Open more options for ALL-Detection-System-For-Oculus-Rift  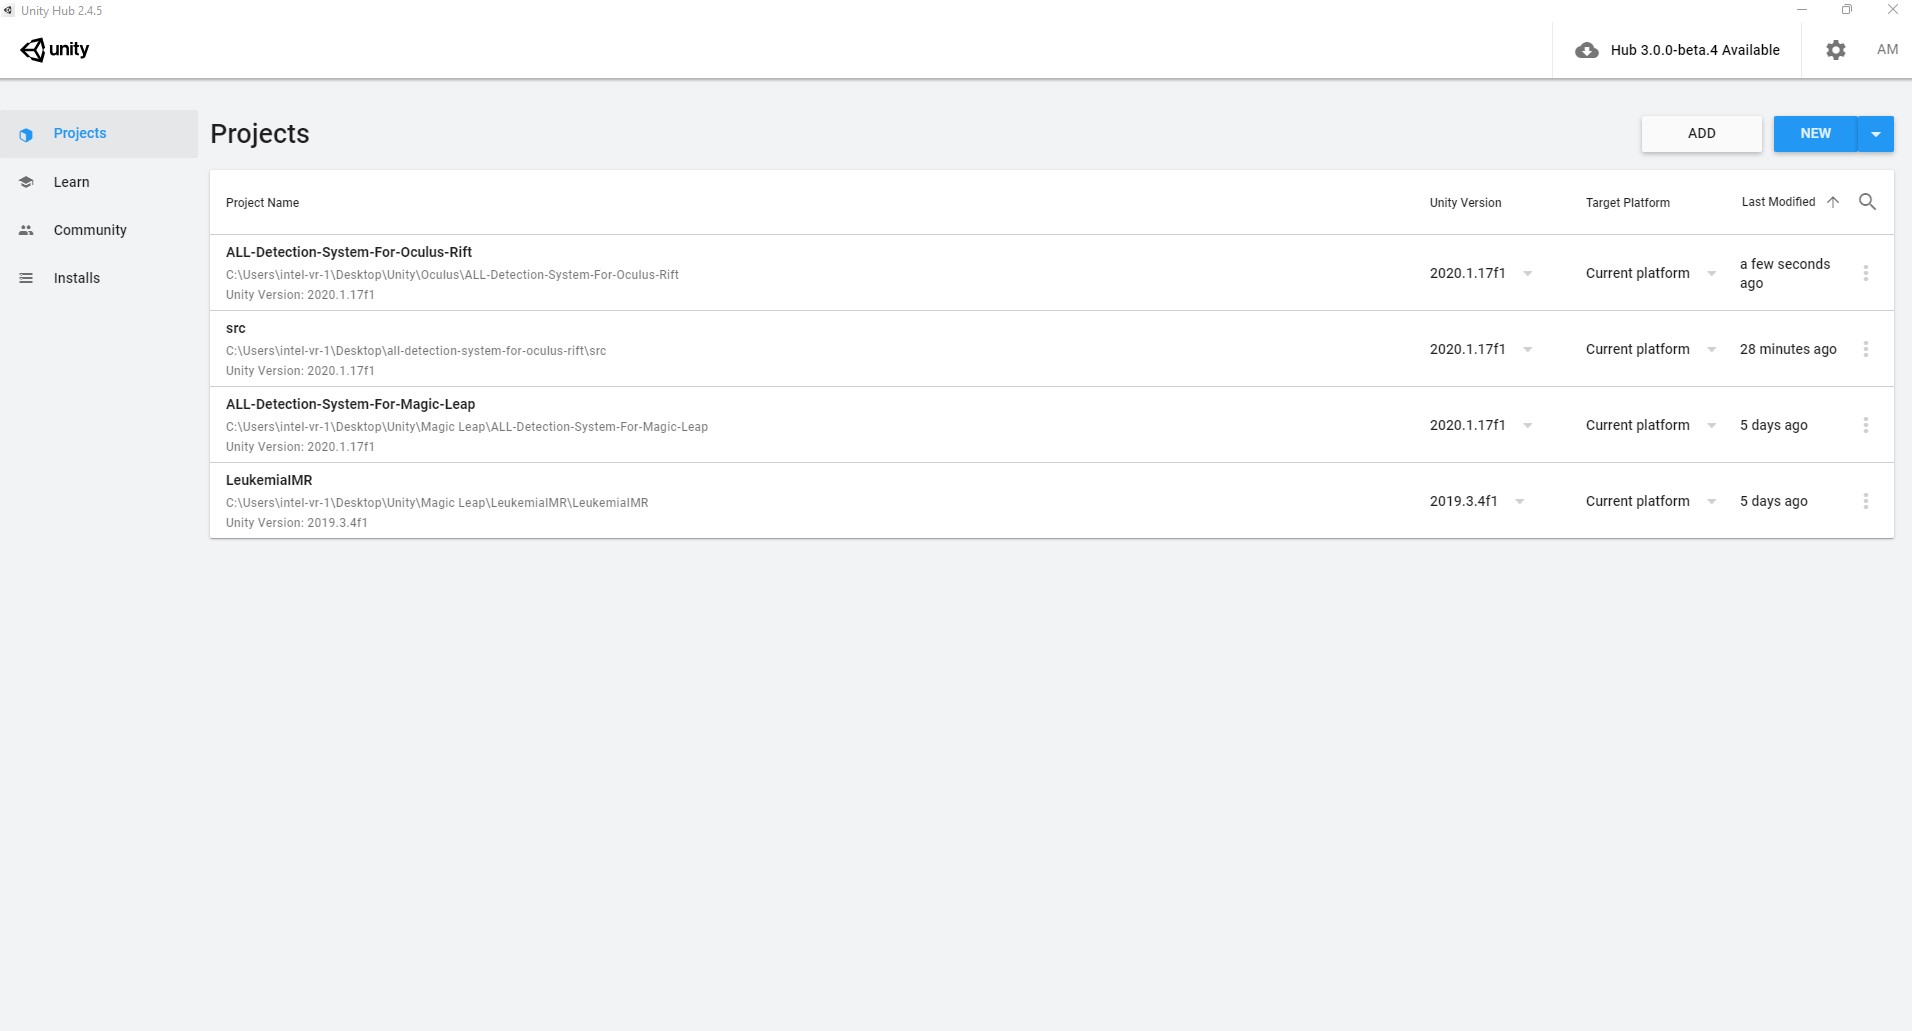click(x=1865, y=273)
